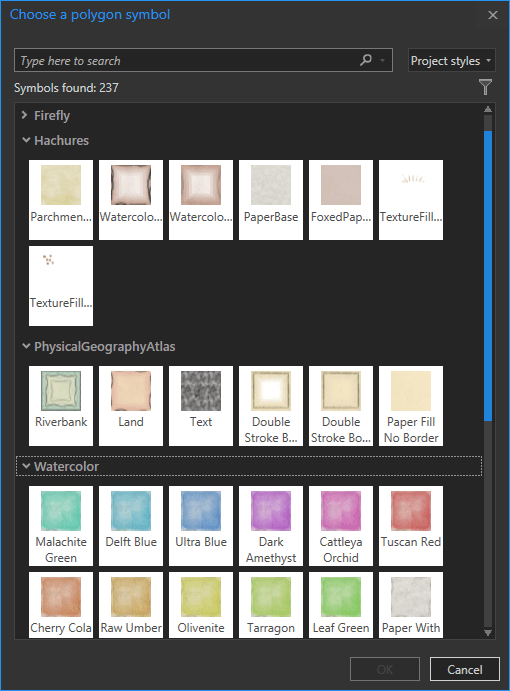Pick the Text texture symbol
Image resolution: width=510 pixels, height=691 pixels.
coord(201,406)
